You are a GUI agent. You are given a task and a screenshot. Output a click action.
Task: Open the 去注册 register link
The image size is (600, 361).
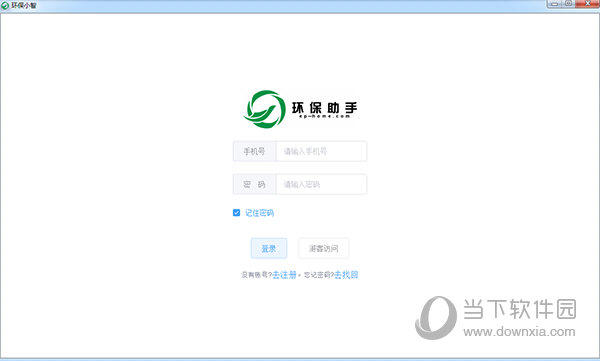click(x=284, y=275)
